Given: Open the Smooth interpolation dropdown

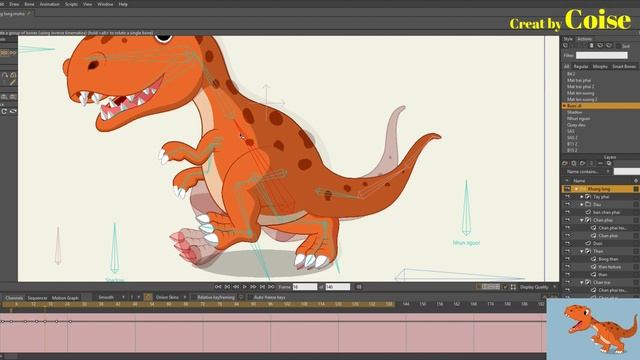Looking at the screenshot, I should pos(111,297).
